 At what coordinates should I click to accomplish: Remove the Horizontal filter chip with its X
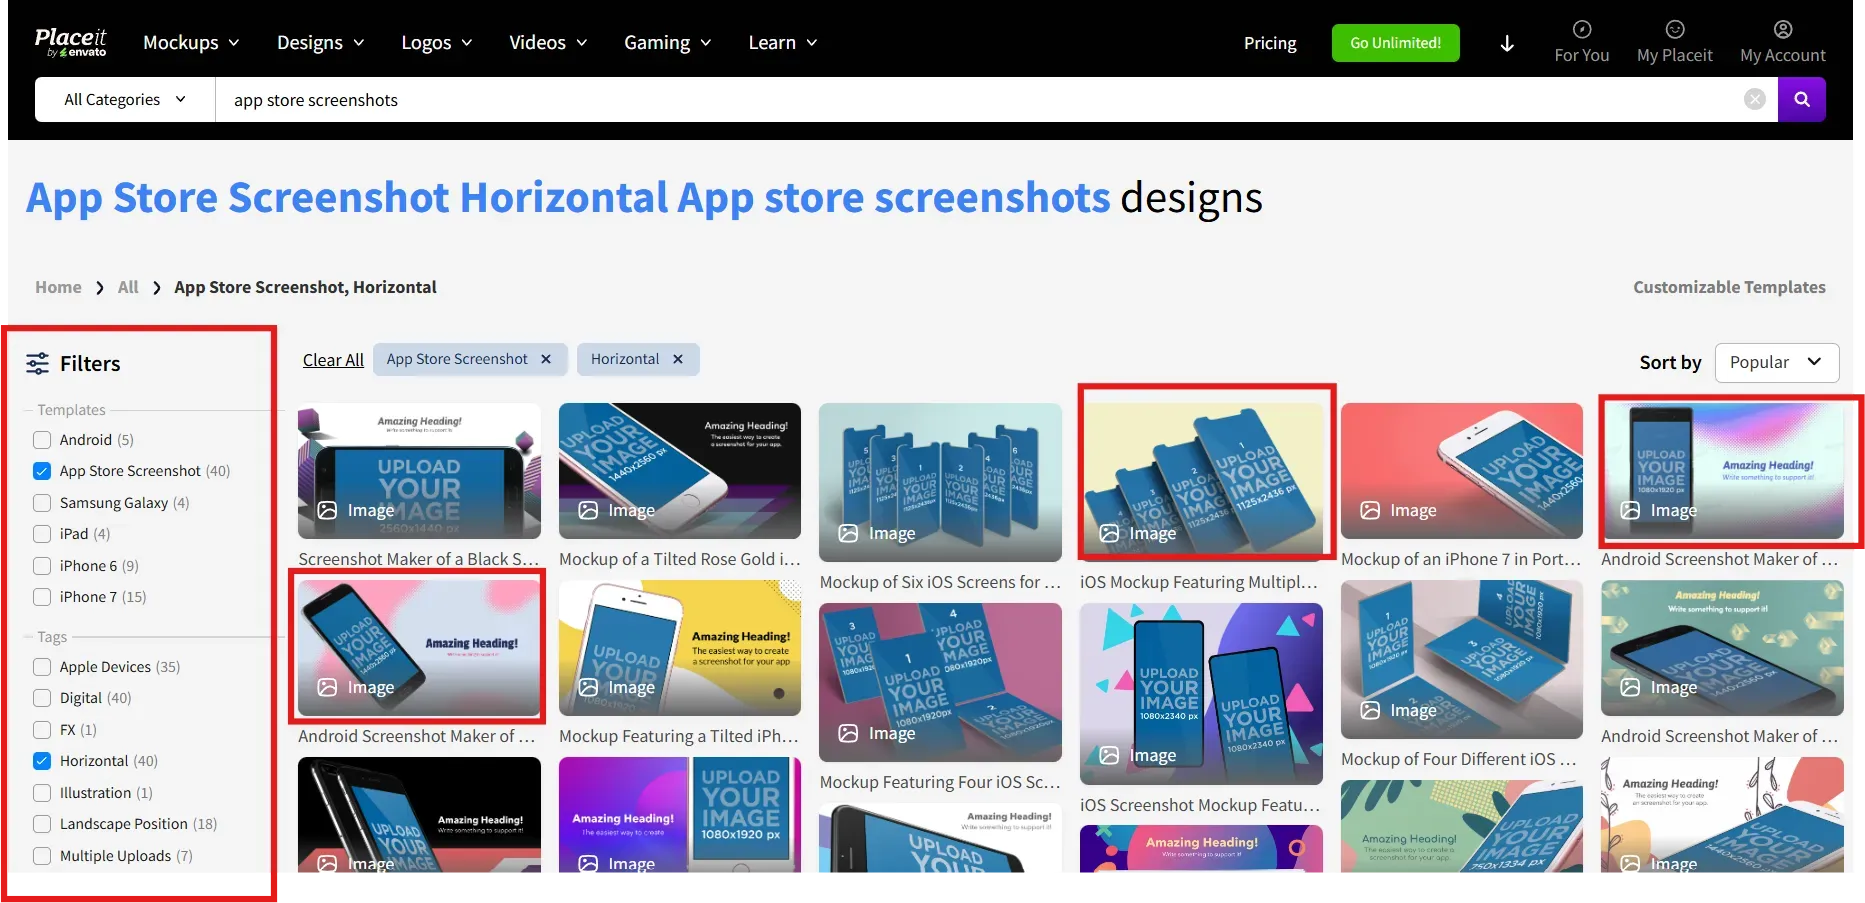tap(677, 359)
